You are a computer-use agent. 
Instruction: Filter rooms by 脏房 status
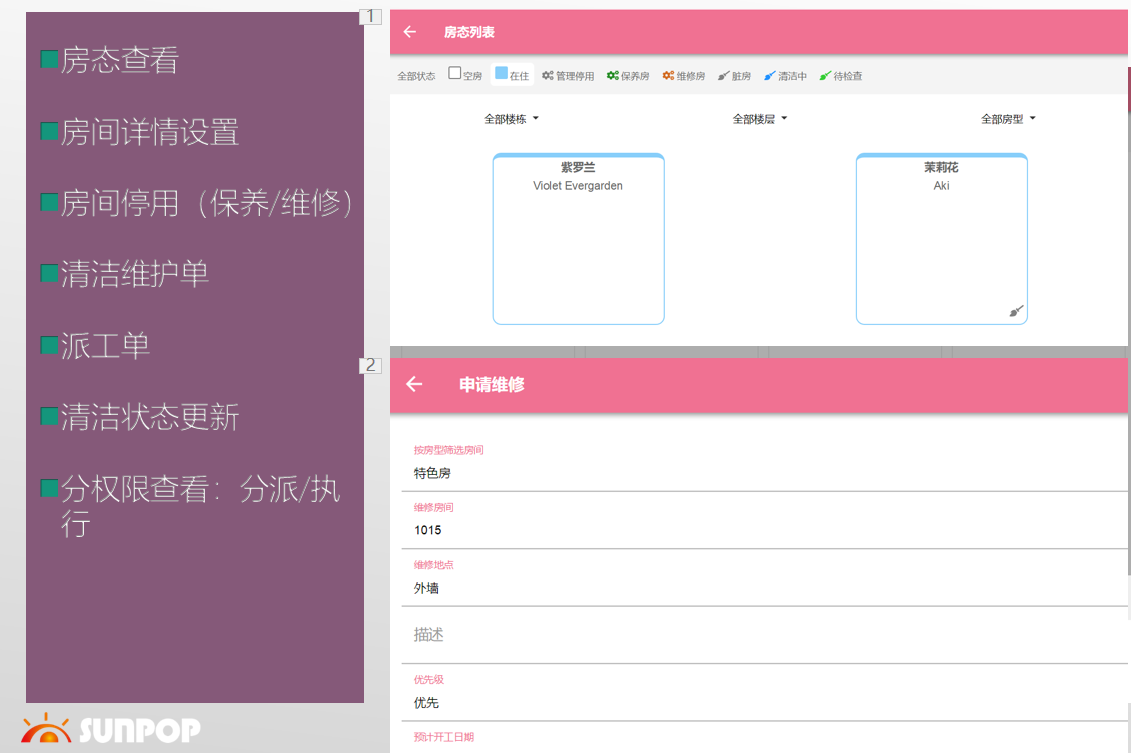pos(734,76)
